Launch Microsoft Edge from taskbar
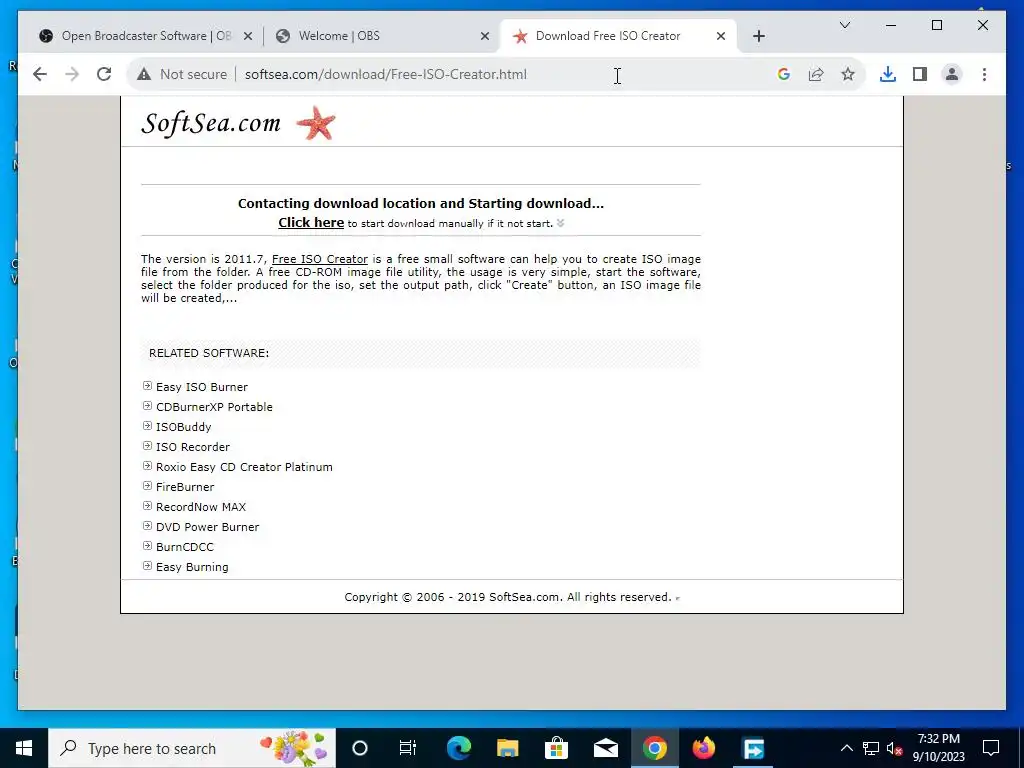This screenshot has height=768, width=1024. coord(458,748)
